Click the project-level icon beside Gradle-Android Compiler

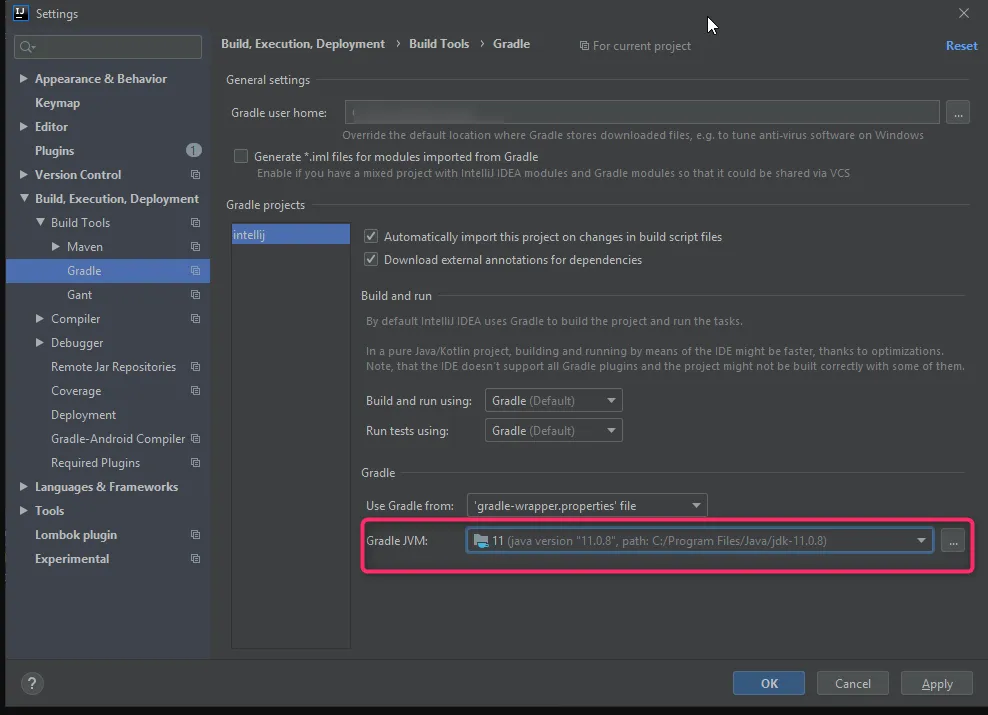point(195,438)
